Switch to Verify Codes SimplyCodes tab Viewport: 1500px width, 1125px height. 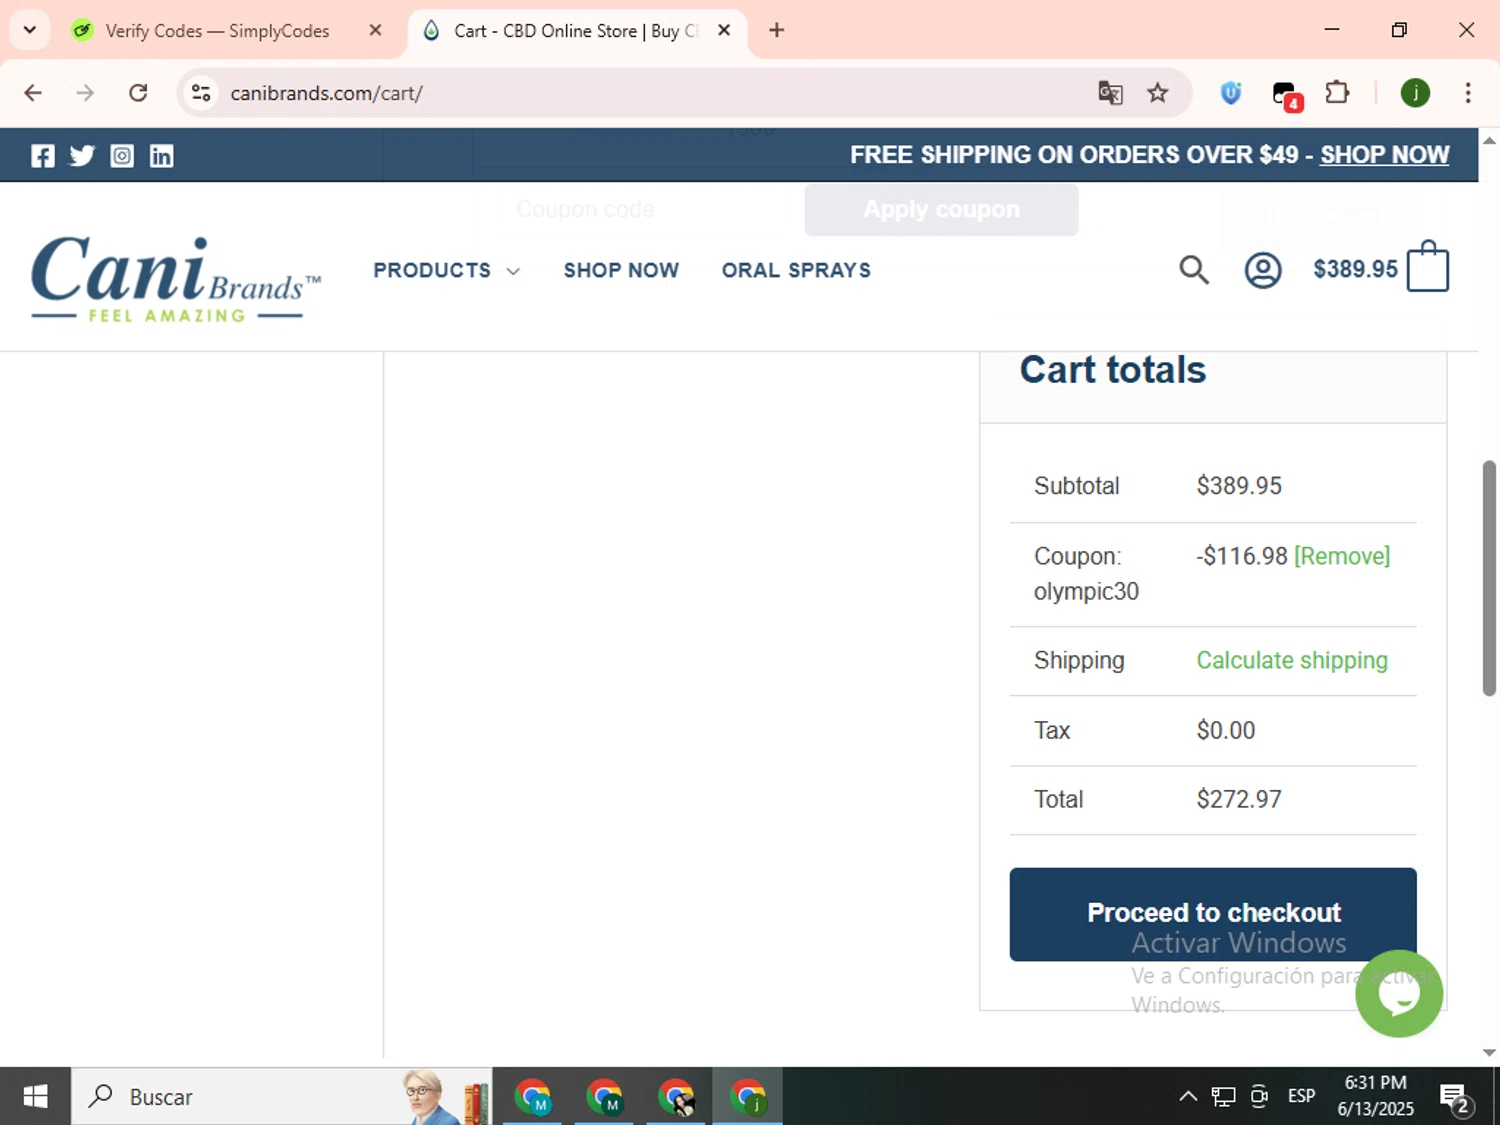coord(218,31)
